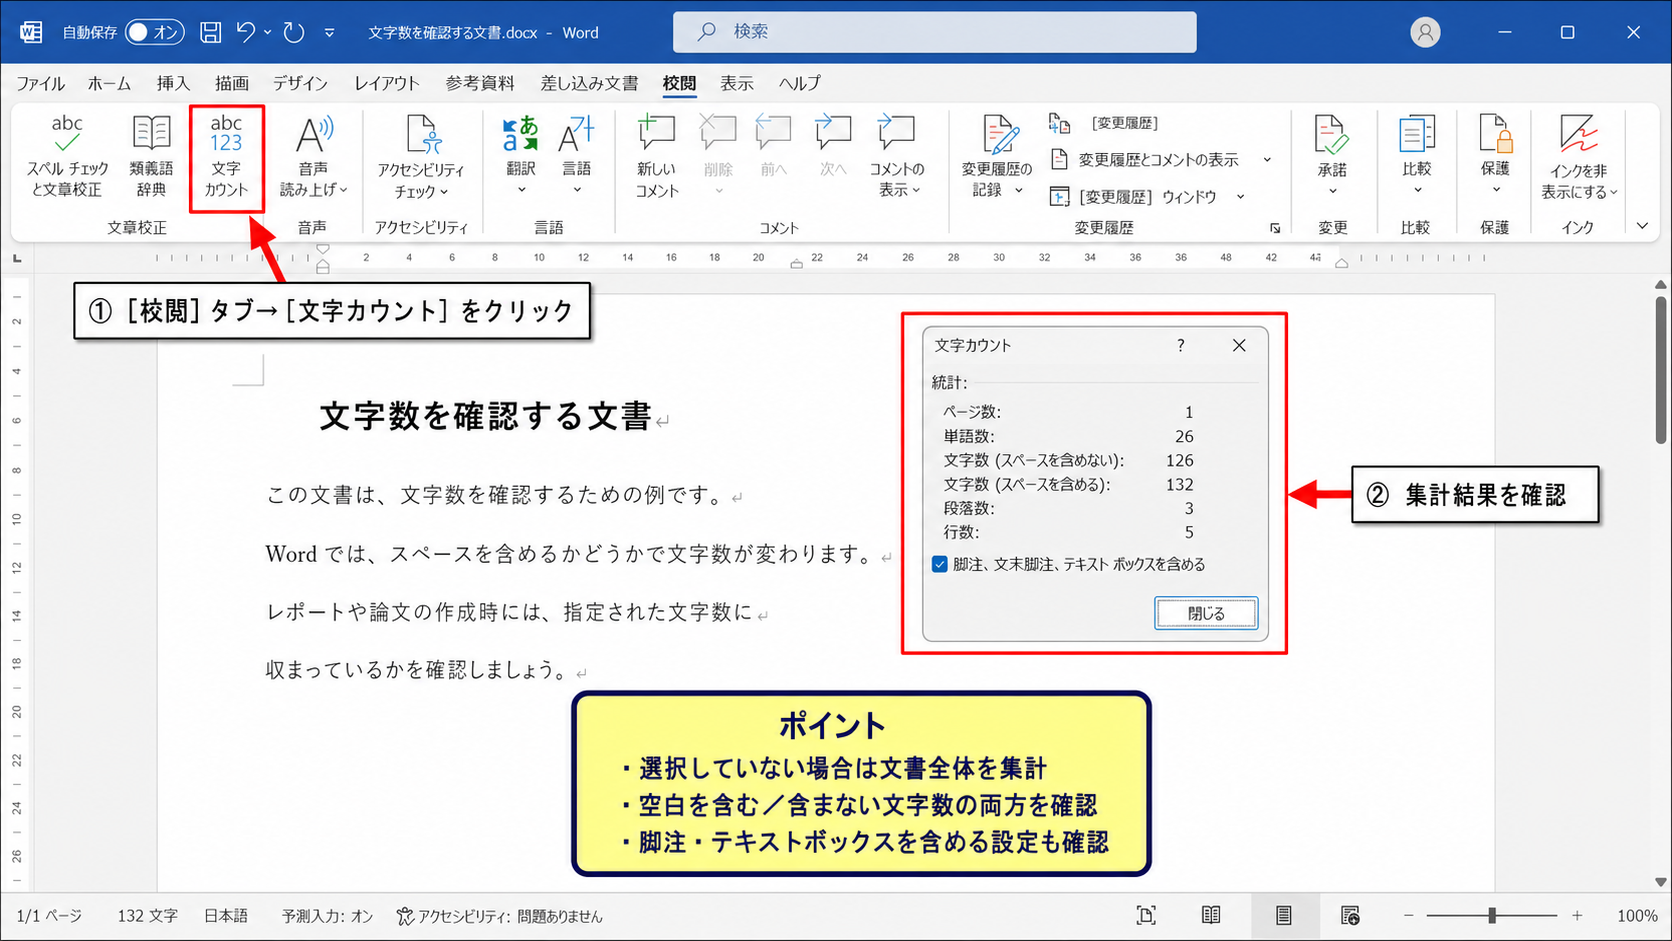1672x941 pixels.
Task: Click the 閉じる button in Word Count dialog
Action: (1206, 613)
